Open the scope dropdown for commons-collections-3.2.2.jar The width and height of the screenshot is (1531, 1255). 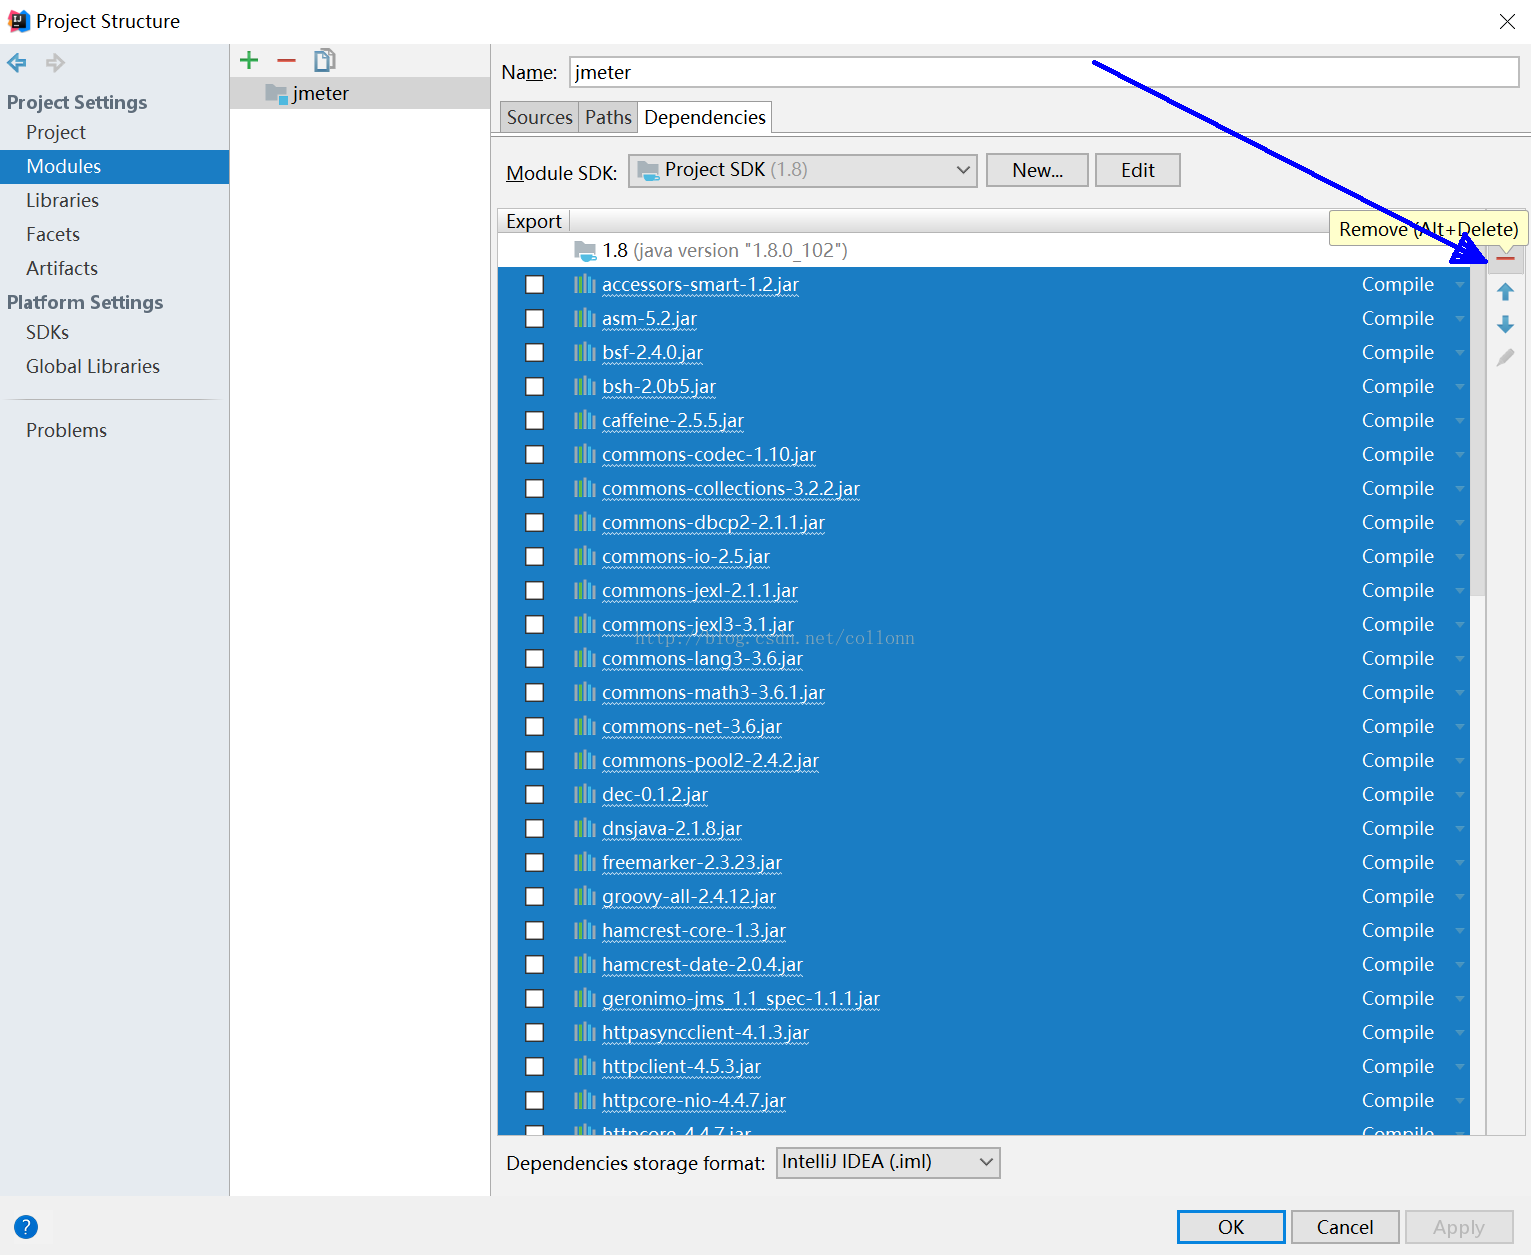(1459, 489)
